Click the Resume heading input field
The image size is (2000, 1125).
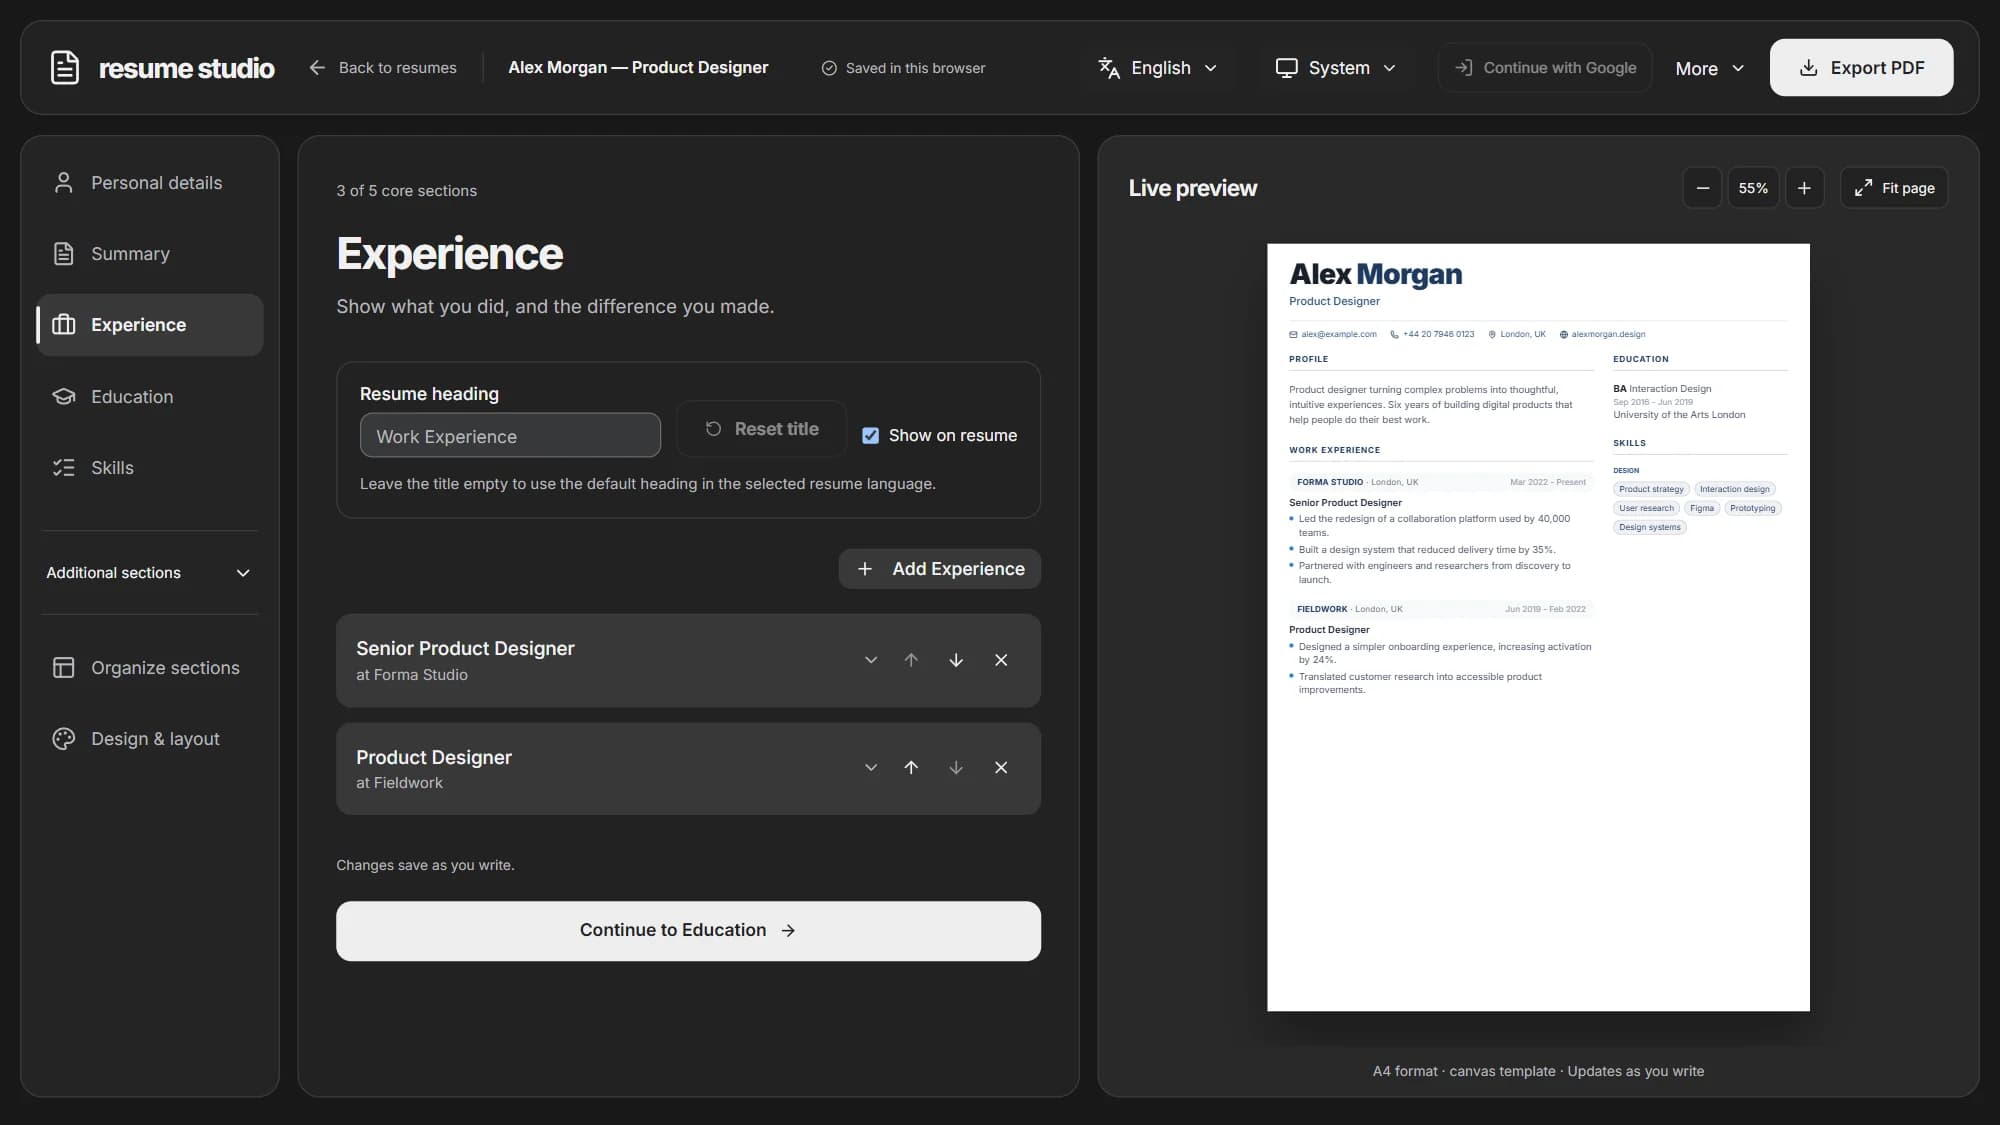pyautogui.click(x=510, y=436)
